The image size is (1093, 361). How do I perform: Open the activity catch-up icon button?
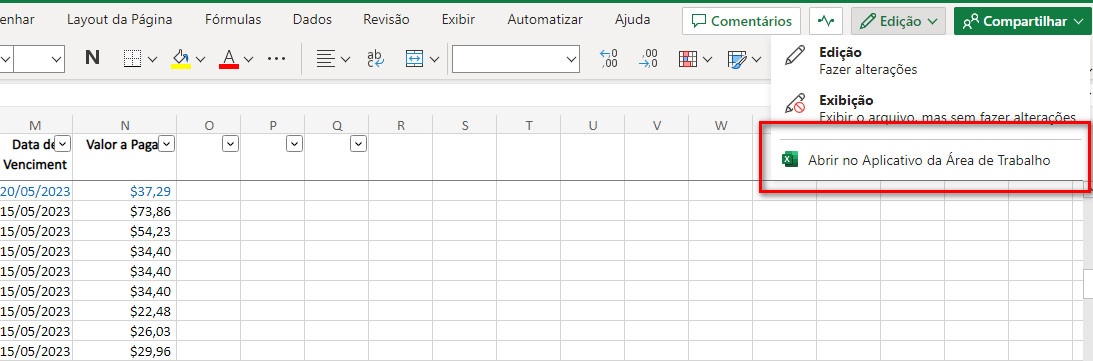826,22
